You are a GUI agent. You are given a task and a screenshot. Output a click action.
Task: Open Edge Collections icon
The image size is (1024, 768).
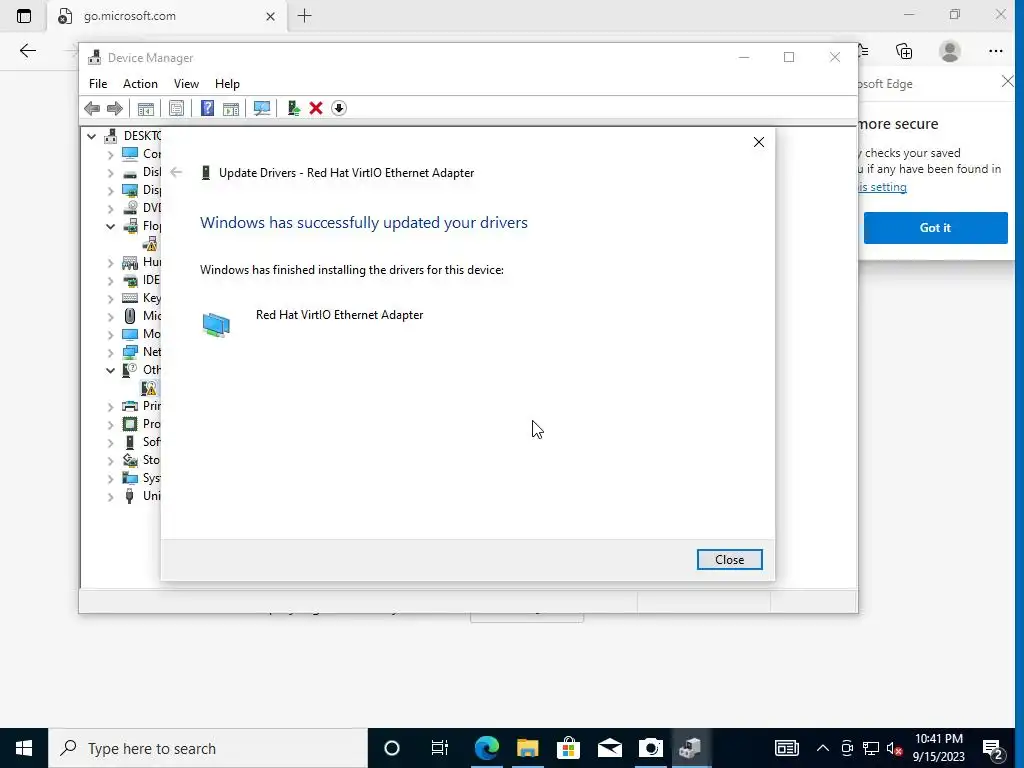[904, 51]
